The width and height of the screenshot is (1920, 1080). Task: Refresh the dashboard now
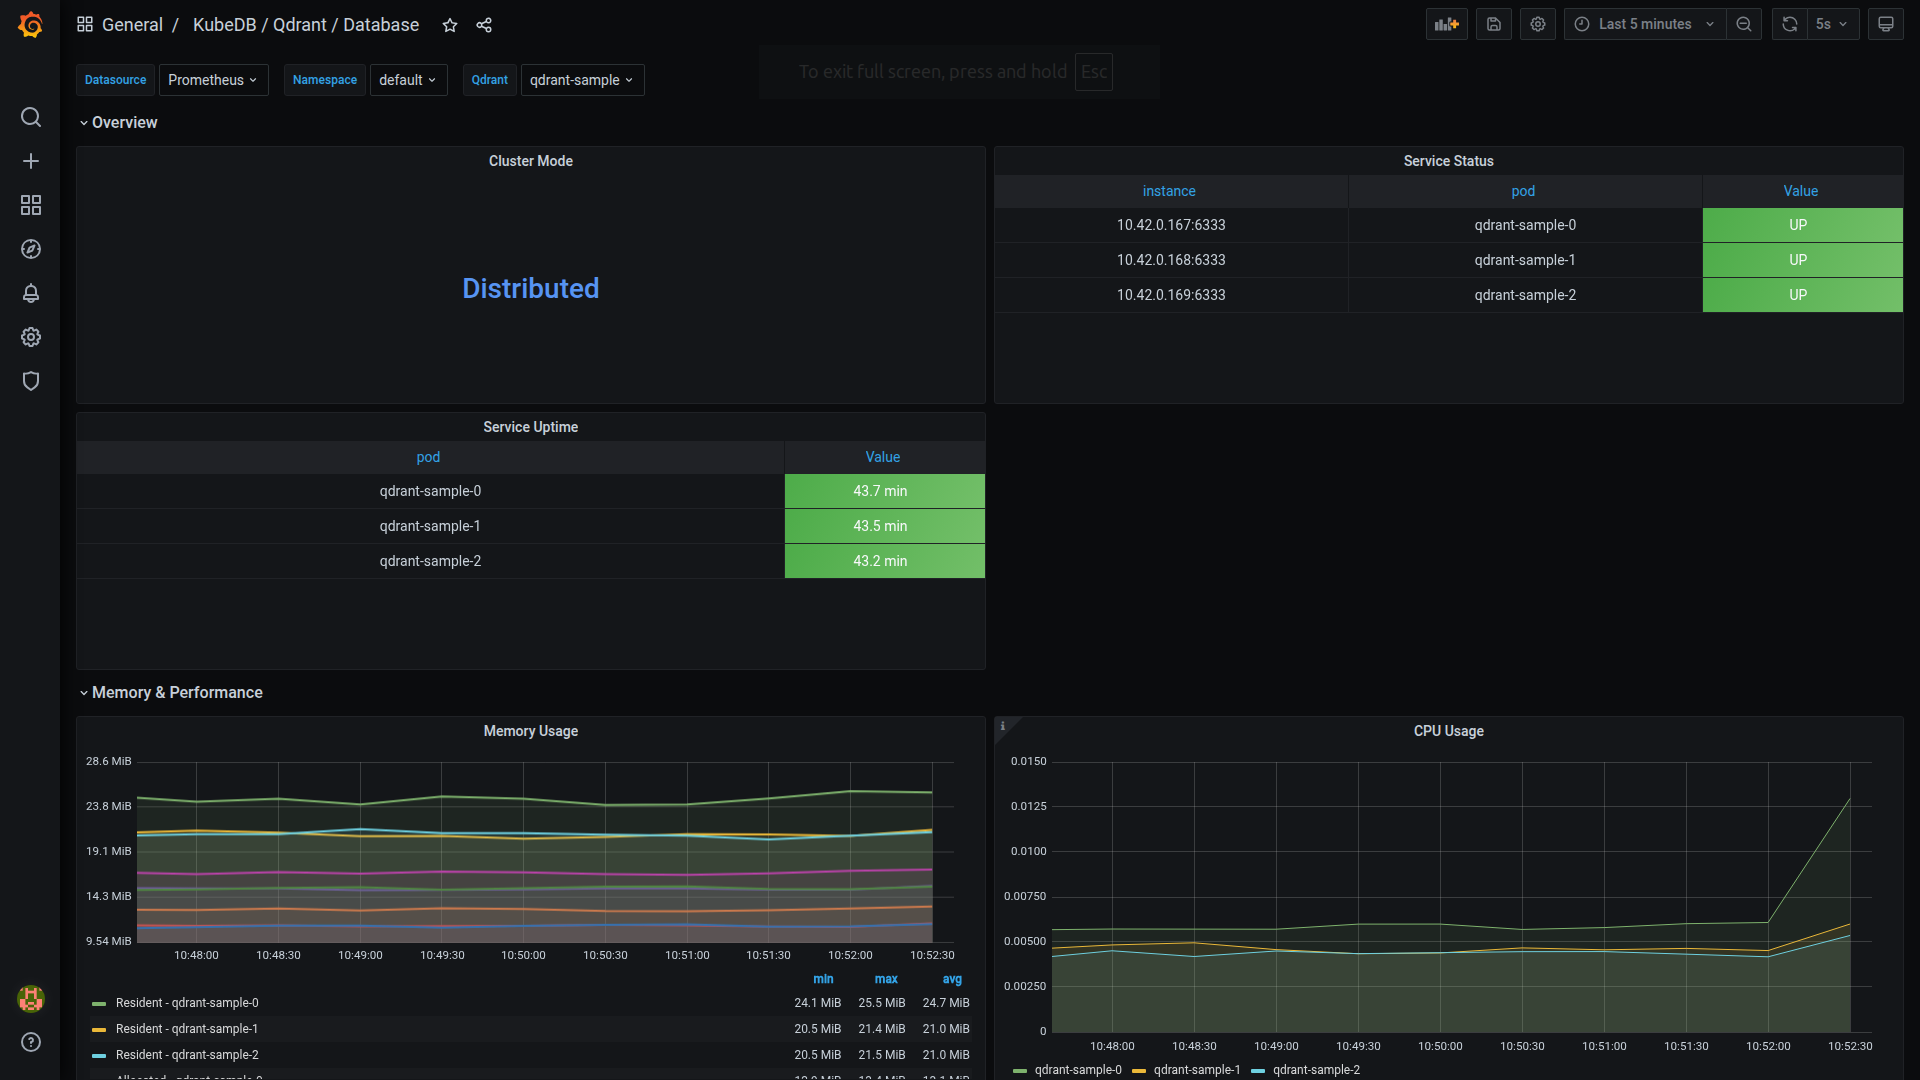coord(1790,24)
